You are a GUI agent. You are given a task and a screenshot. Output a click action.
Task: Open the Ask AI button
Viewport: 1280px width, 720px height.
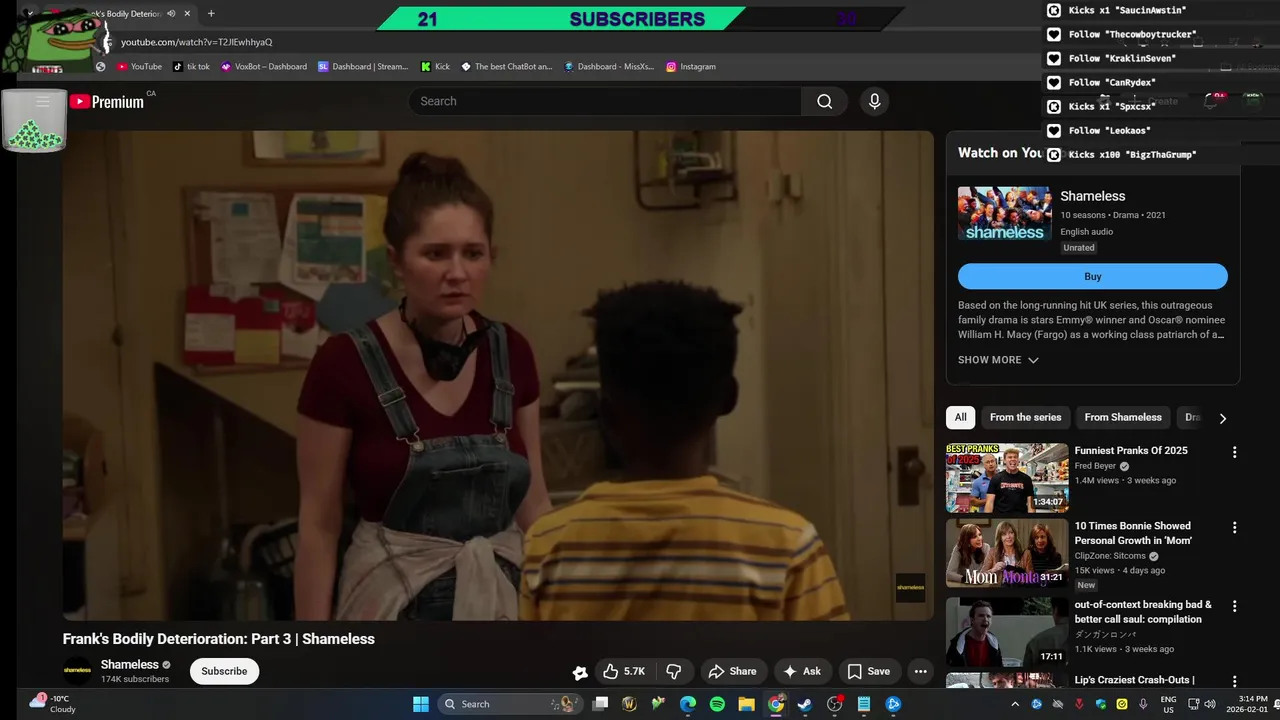tap(803, 671)
